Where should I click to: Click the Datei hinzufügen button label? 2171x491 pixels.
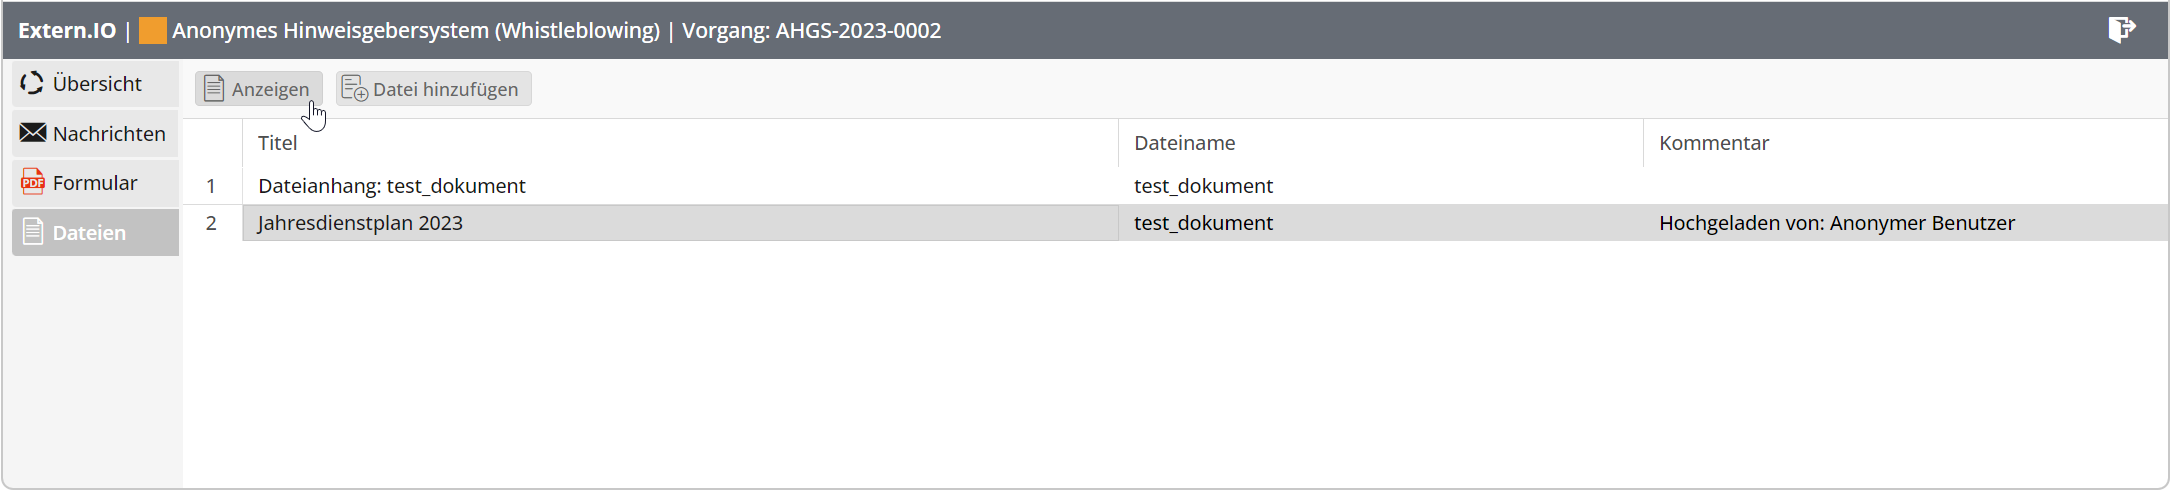pos(445,89)
